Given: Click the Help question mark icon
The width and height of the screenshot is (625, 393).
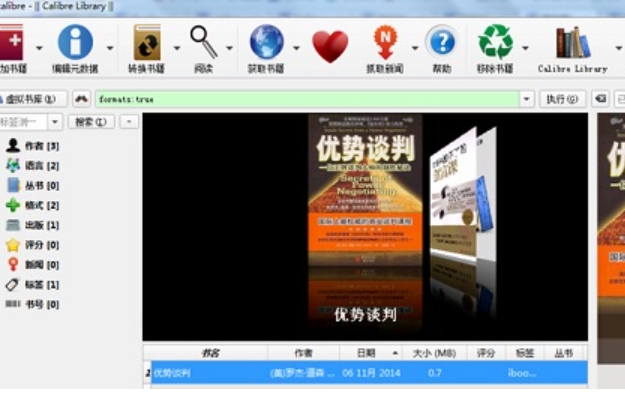Looking at the screenshot, I should coord(442,42).
